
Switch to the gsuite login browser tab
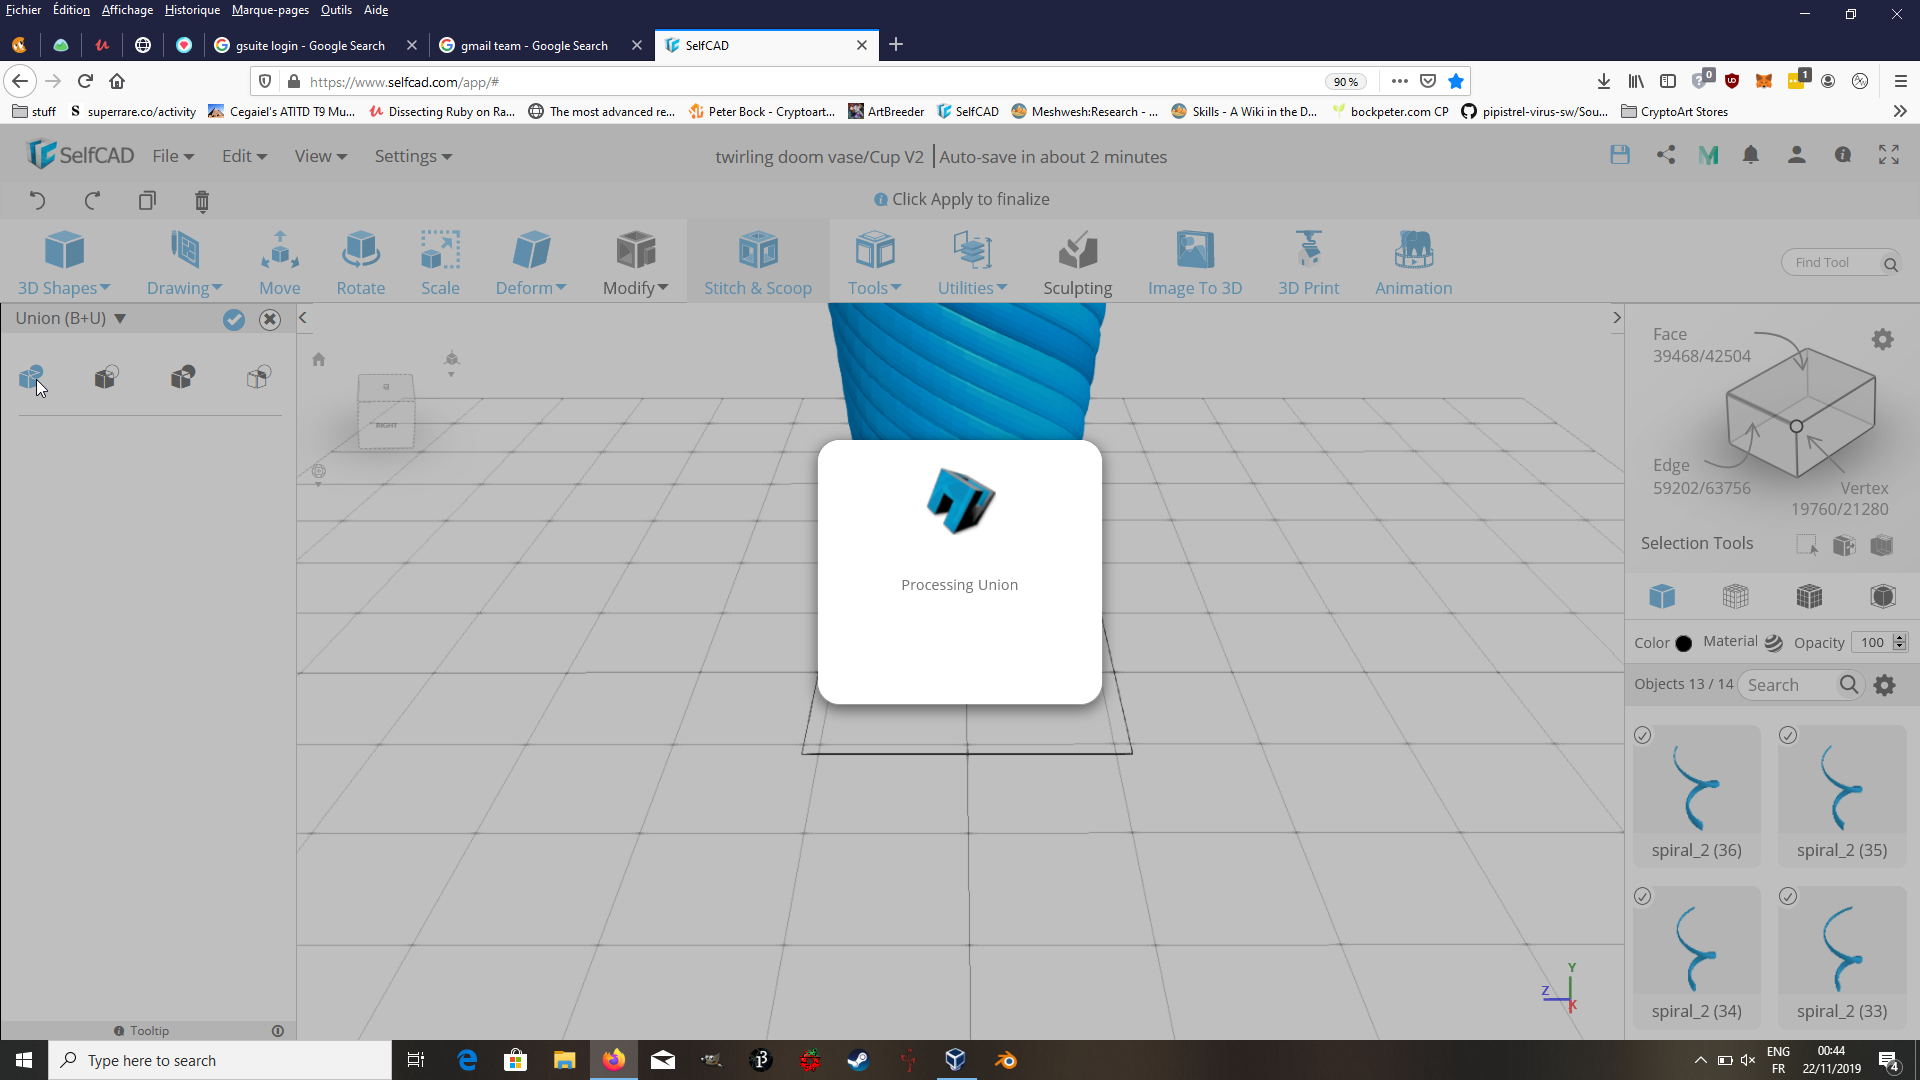coord(314,45)
